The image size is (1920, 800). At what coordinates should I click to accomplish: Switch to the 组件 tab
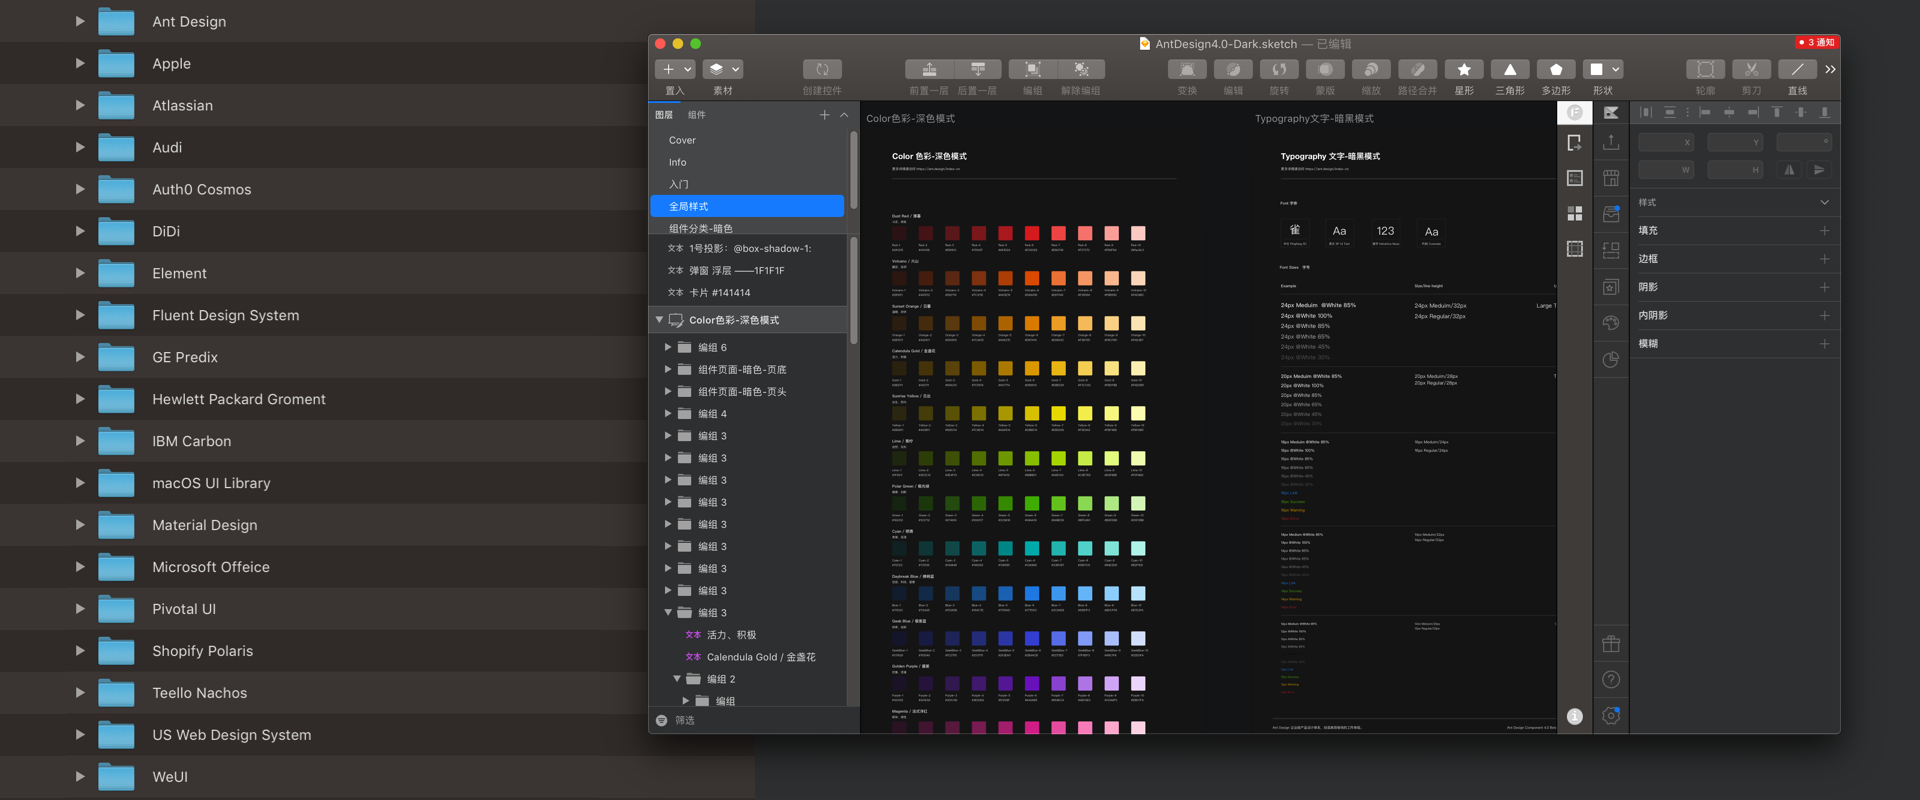pyautogui.click(x=696, y=115)
